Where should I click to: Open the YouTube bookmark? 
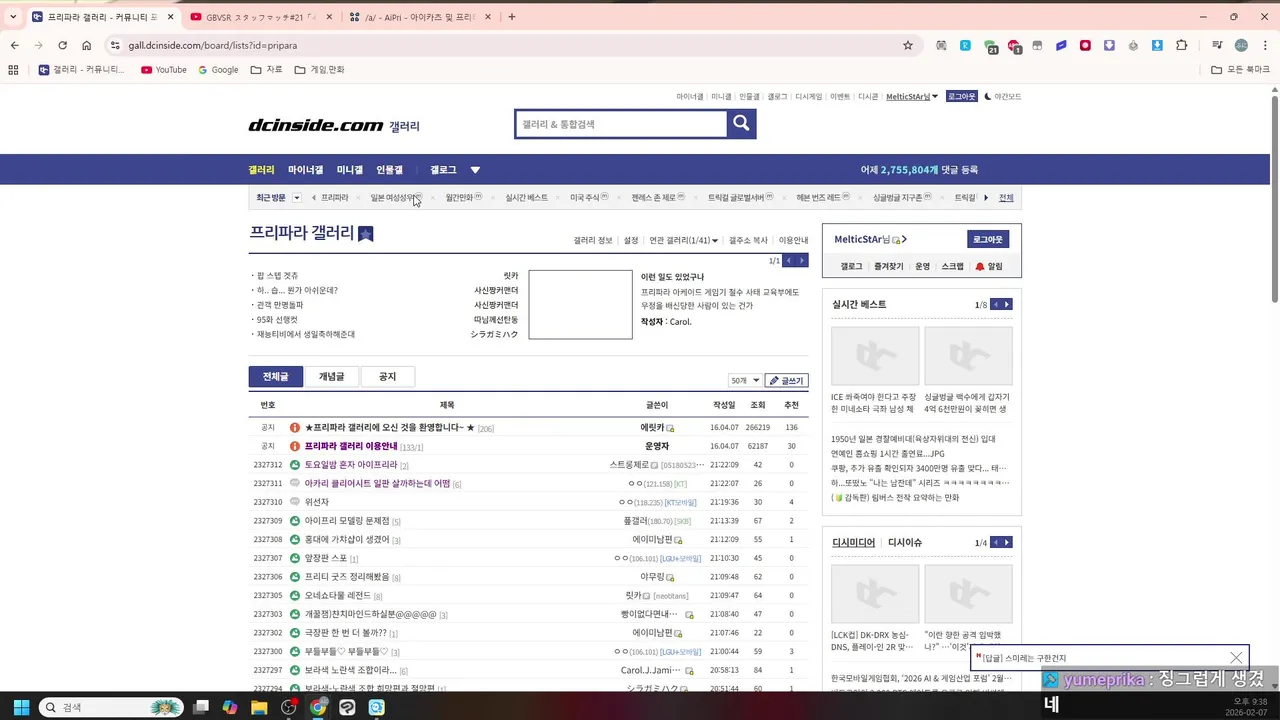pos(164,70)
